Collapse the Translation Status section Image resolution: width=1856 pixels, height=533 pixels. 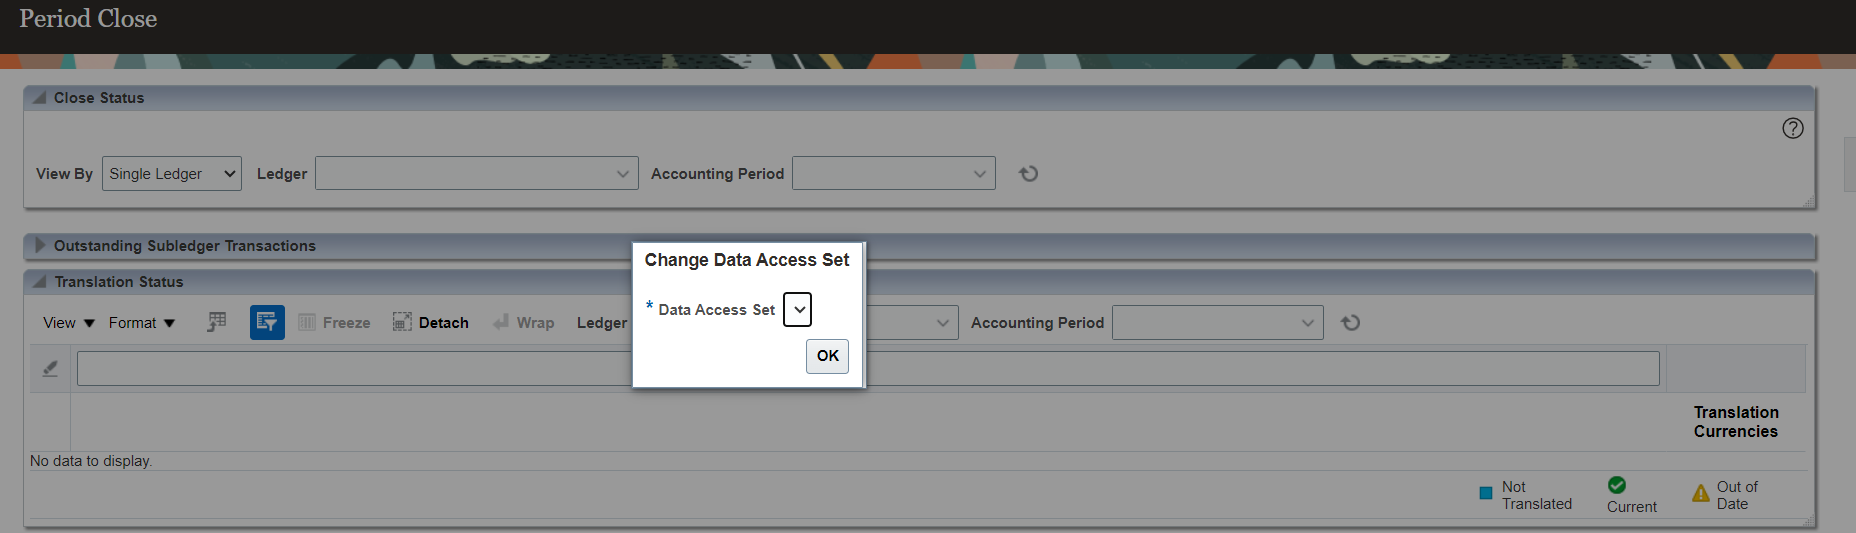40,282
